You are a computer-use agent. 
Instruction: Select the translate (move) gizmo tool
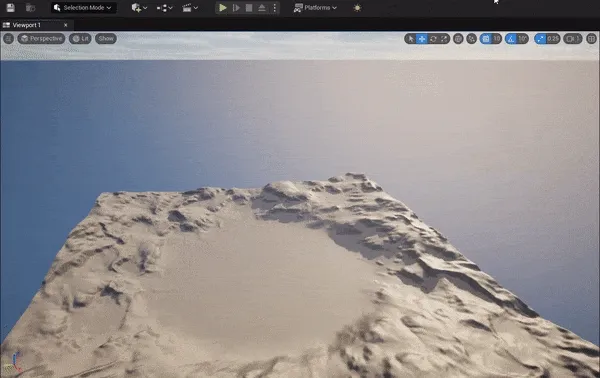click(422, 39)
